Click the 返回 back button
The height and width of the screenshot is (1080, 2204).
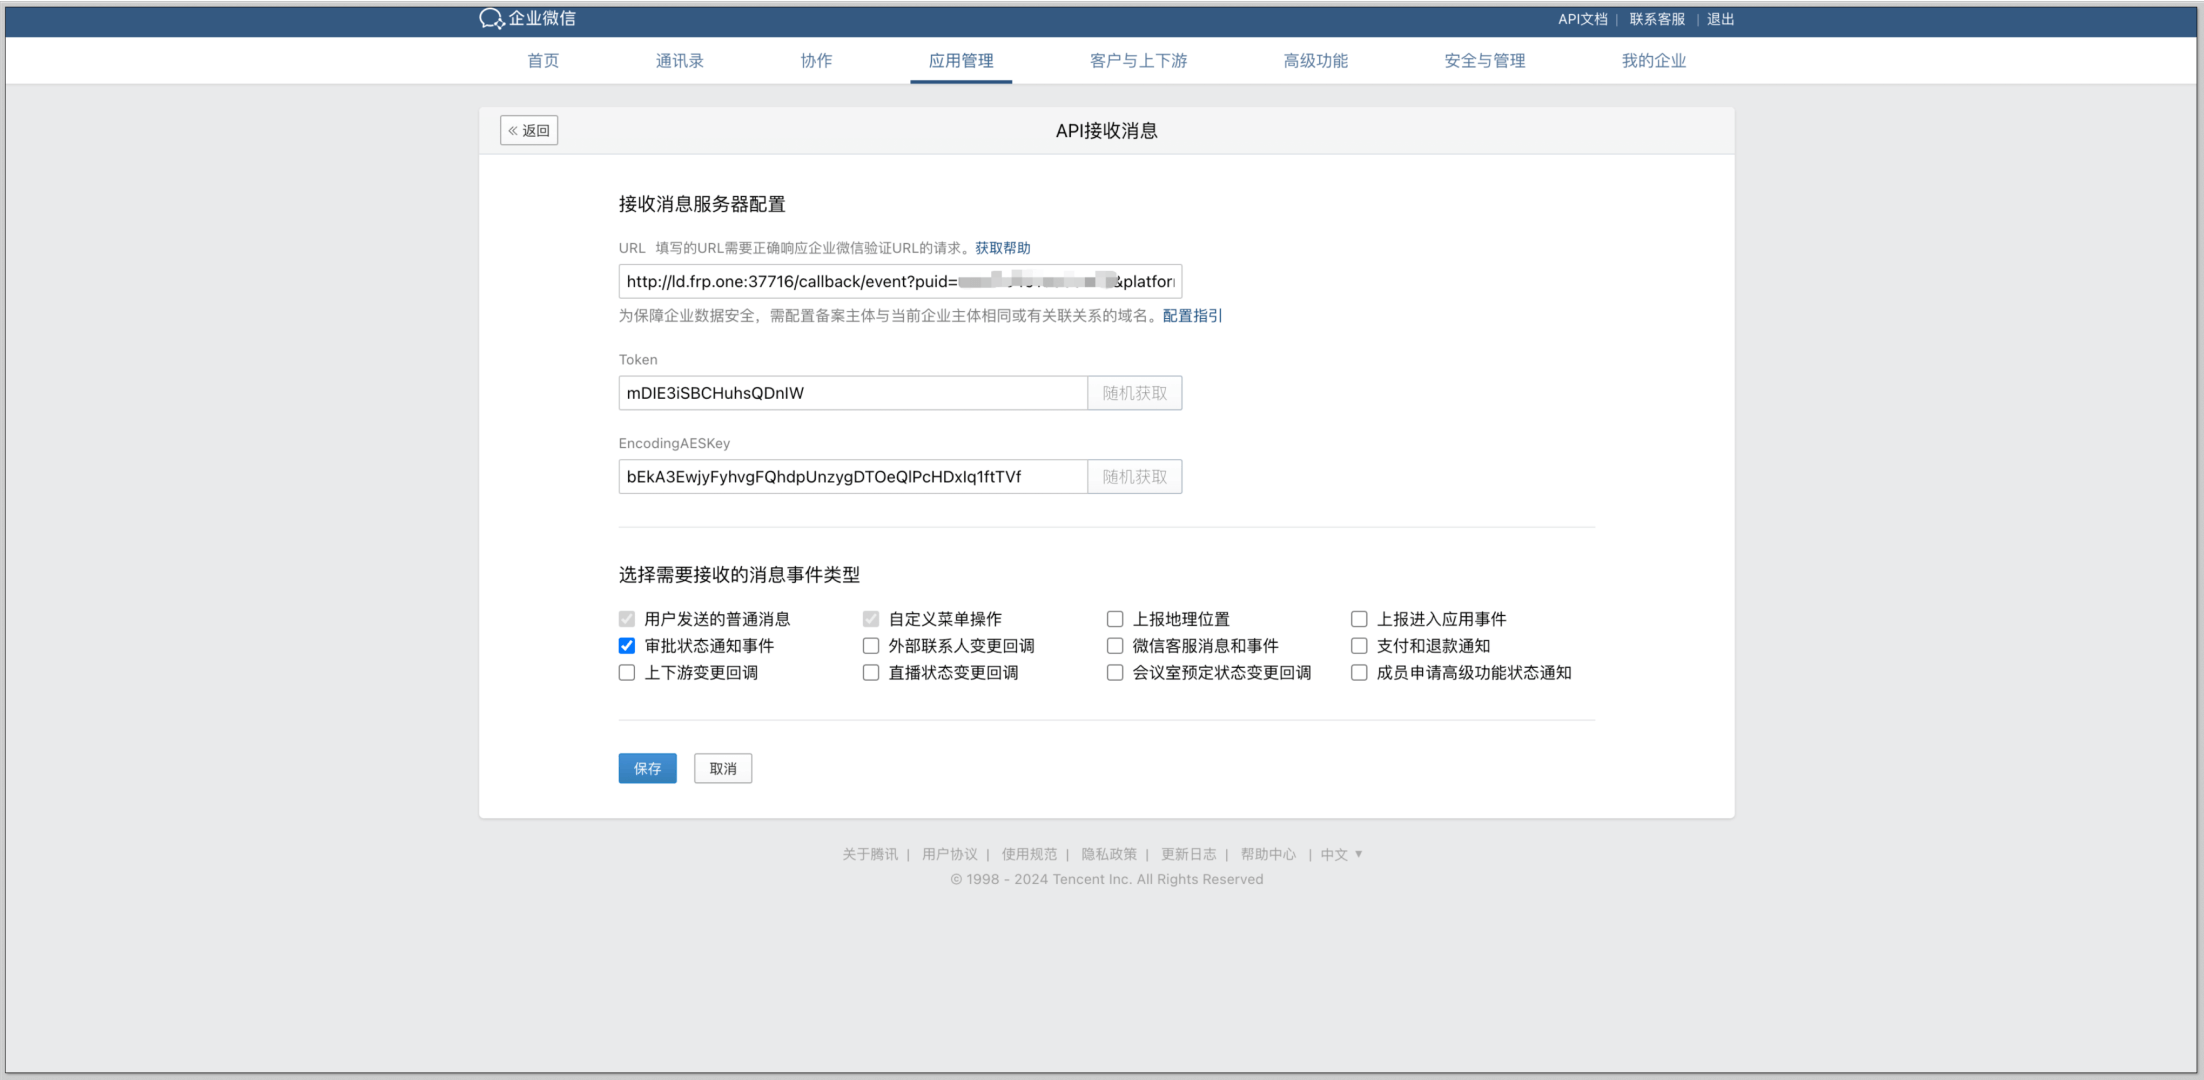point(529,130)
